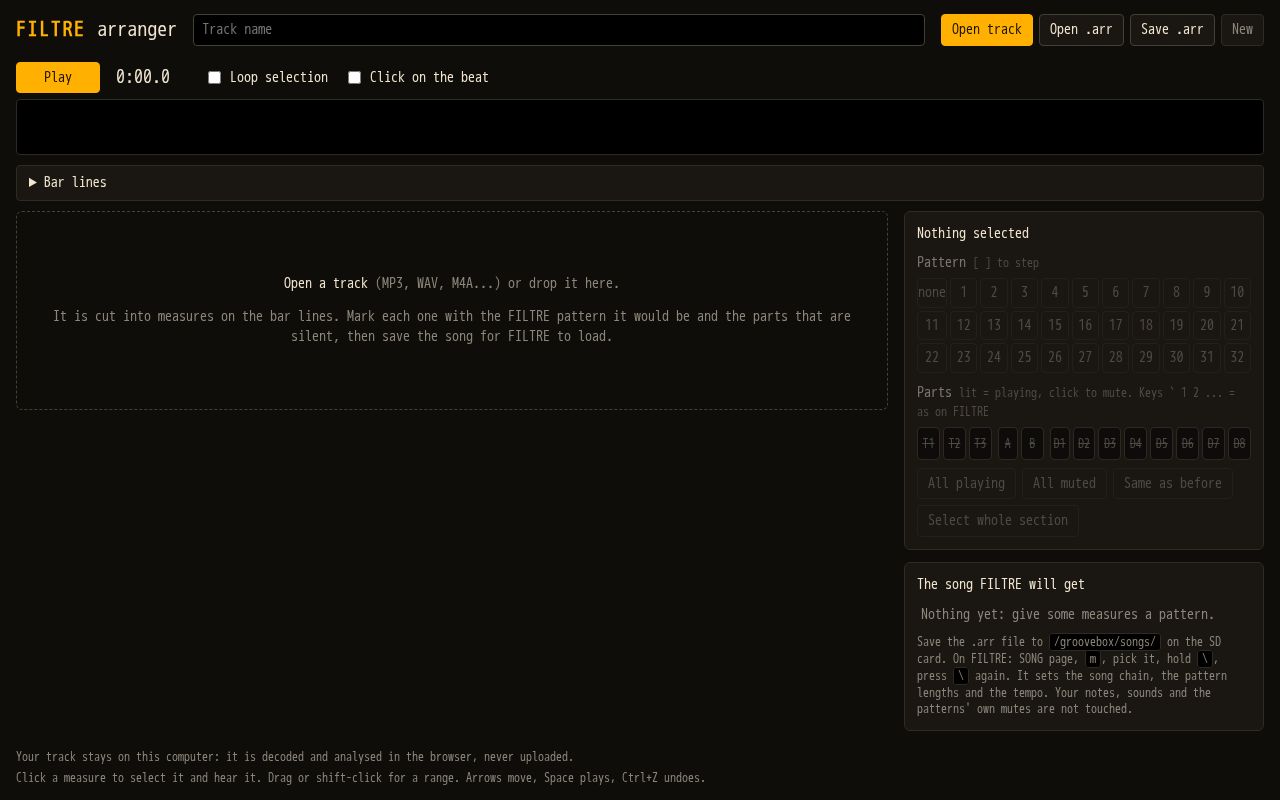
Task: Select pattern 25
Action: point(1024,358)
